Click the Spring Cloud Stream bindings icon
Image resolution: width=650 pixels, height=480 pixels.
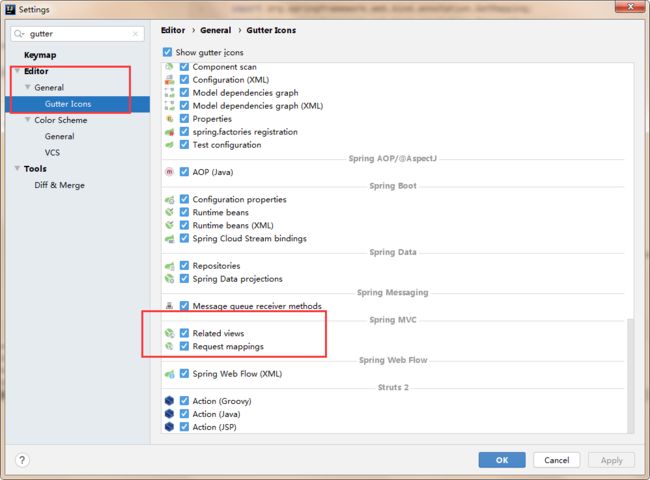pyautogui.click(x=169, y=238)
